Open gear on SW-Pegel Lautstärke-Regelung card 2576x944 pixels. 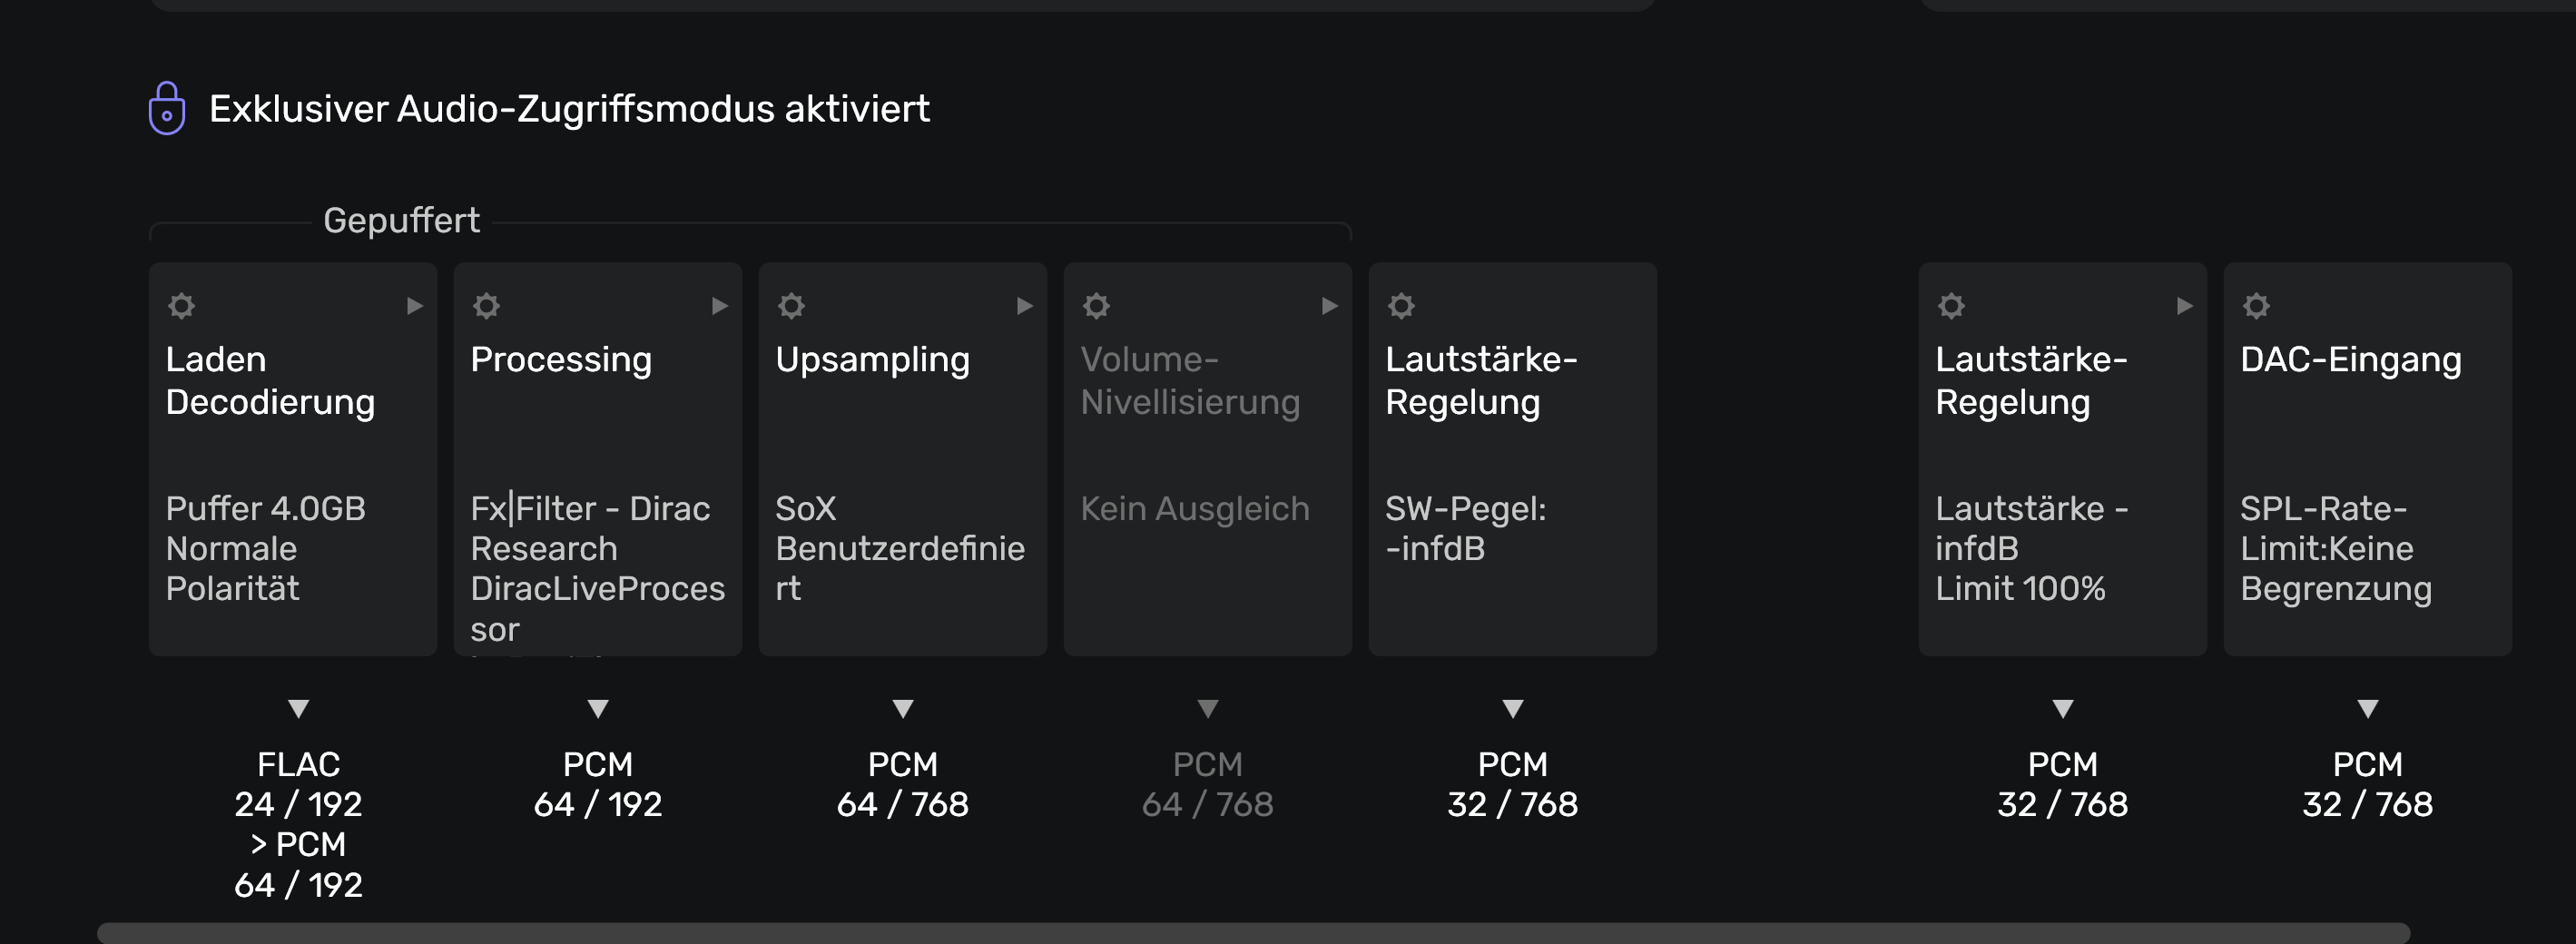(1401, 306)
